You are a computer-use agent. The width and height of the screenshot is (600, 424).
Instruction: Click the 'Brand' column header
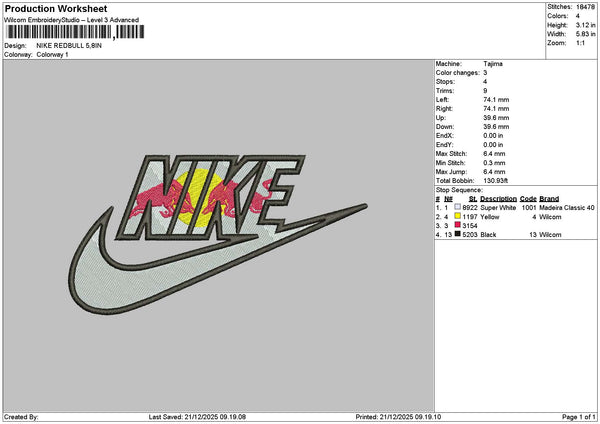tap(549, 199)
